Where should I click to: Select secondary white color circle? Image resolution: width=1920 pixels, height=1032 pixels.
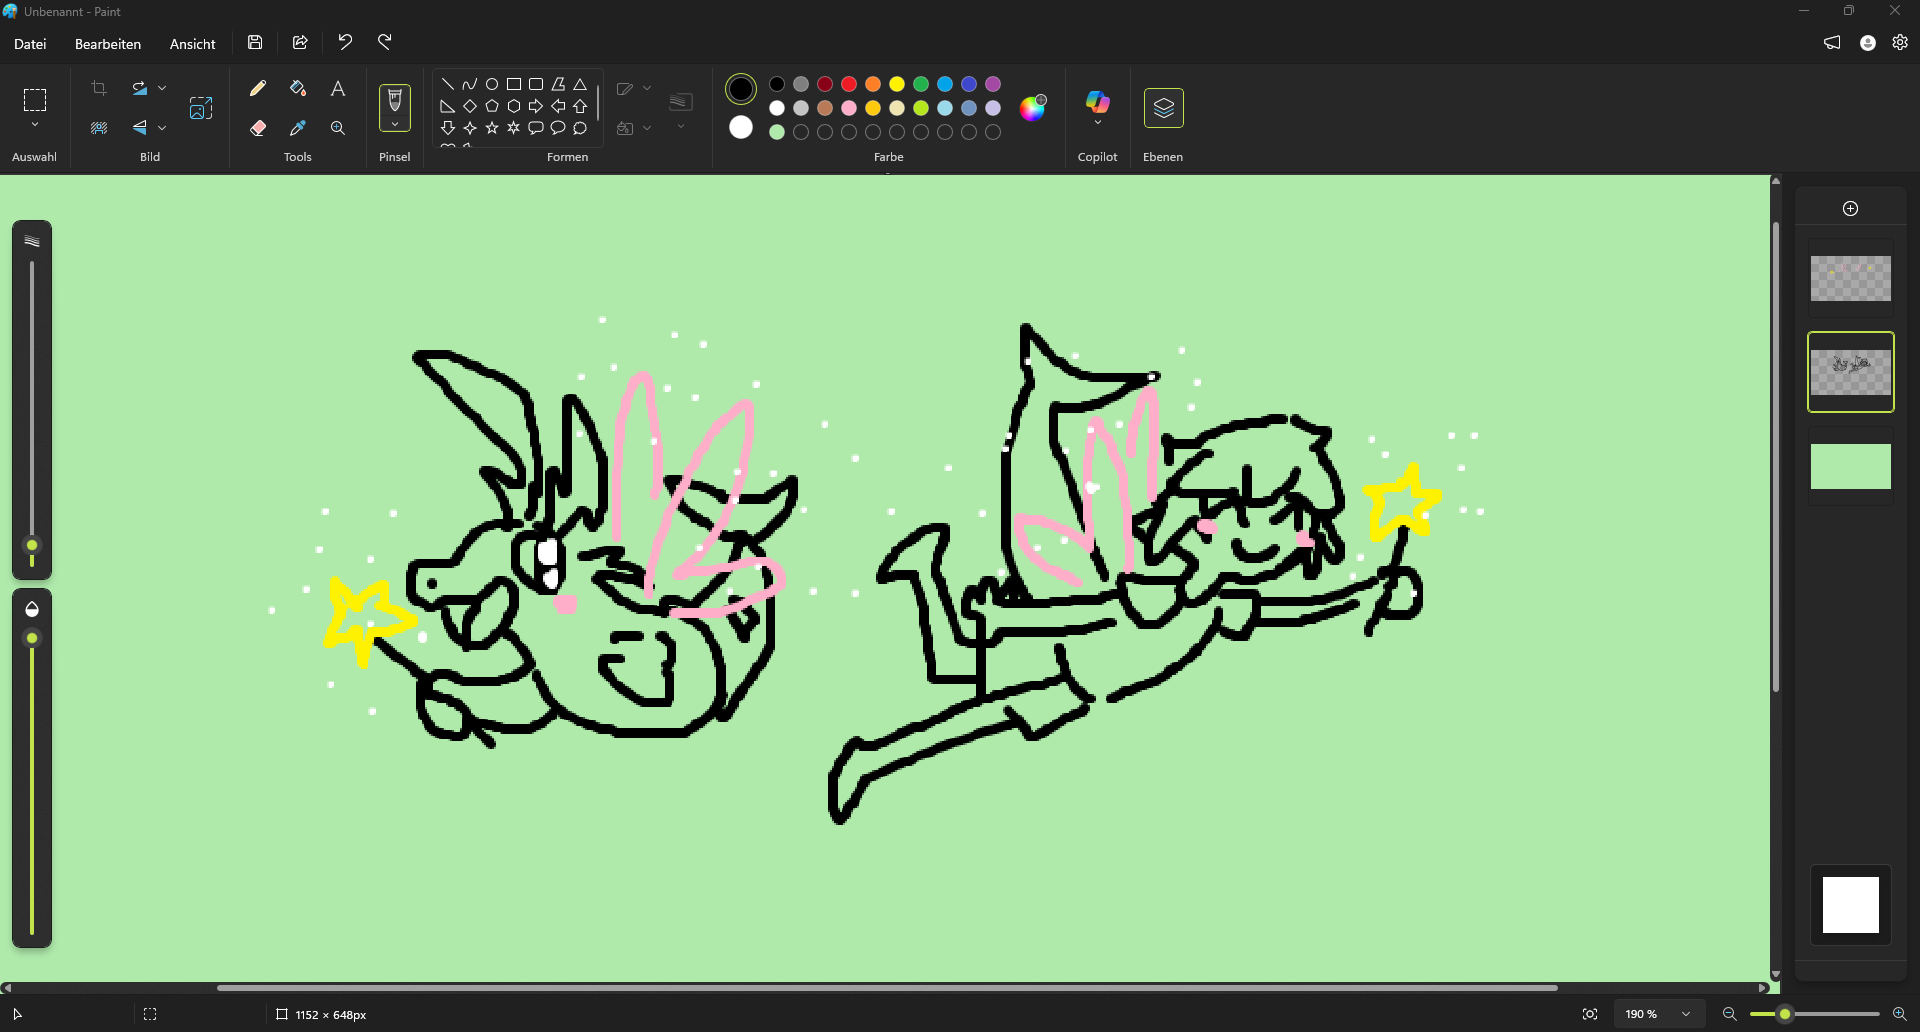(741, 127)
